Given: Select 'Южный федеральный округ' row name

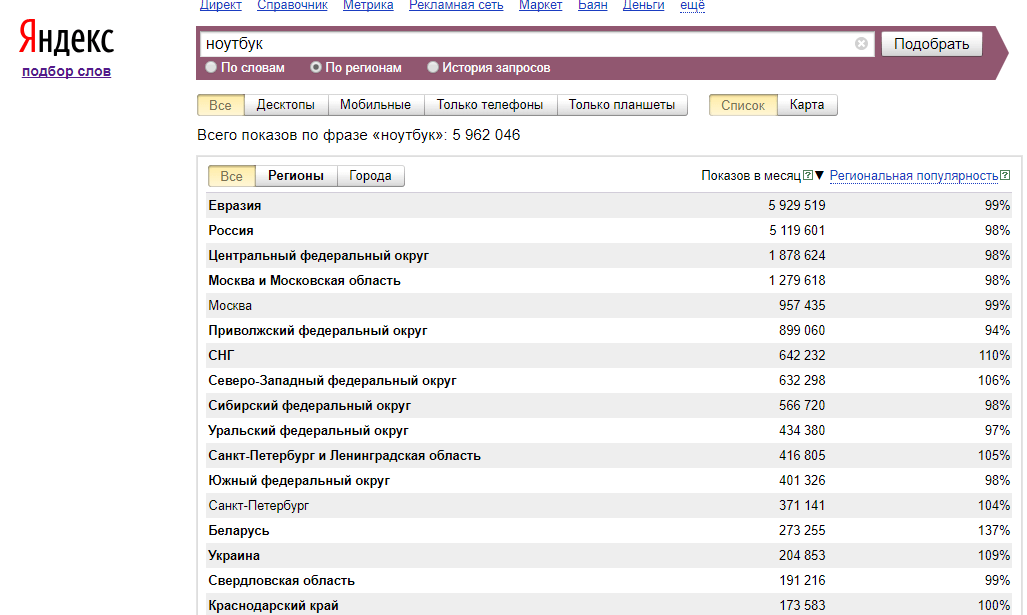Looking at the screenshot, I should click(x=299, y=480).
